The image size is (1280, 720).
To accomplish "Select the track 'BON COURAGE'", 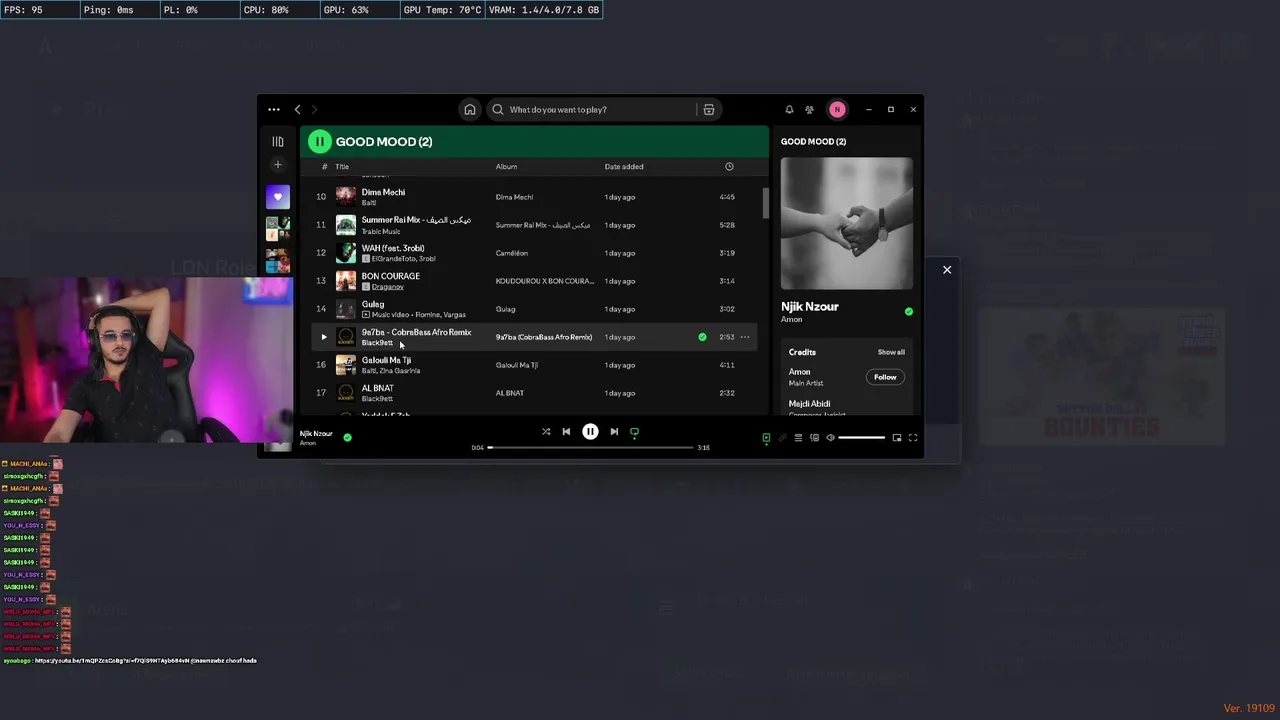I will 391,276.
